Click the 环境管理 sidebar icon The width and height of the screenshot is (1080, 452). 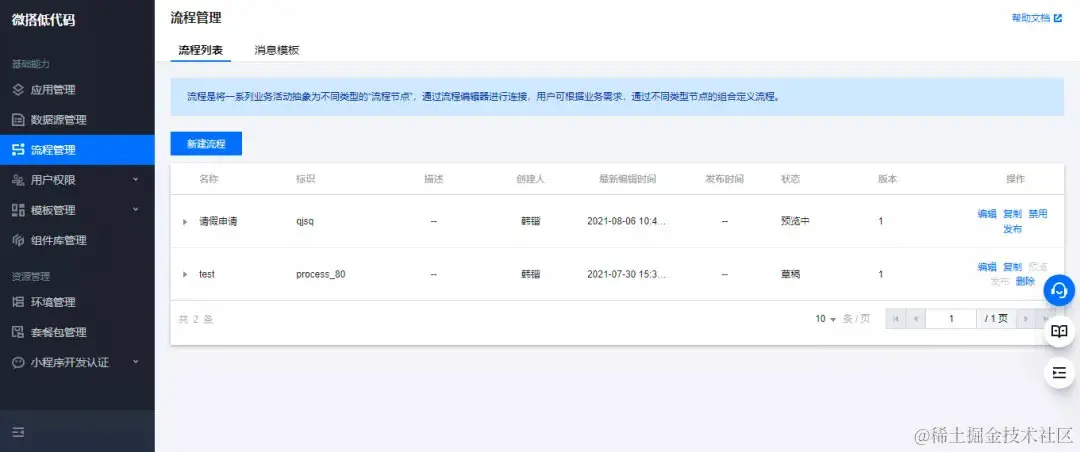(x=19, y=302)
